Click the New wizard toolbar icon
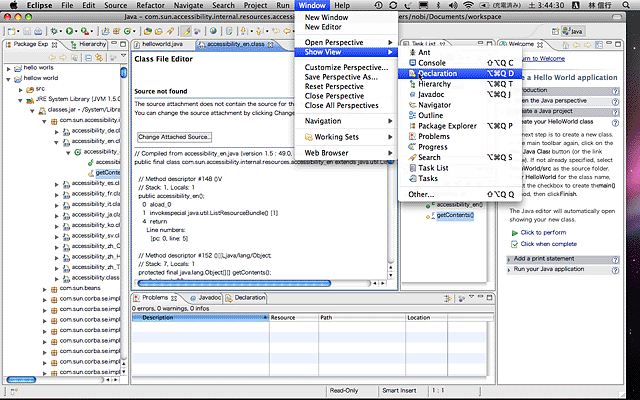 (x=11, y=31)
